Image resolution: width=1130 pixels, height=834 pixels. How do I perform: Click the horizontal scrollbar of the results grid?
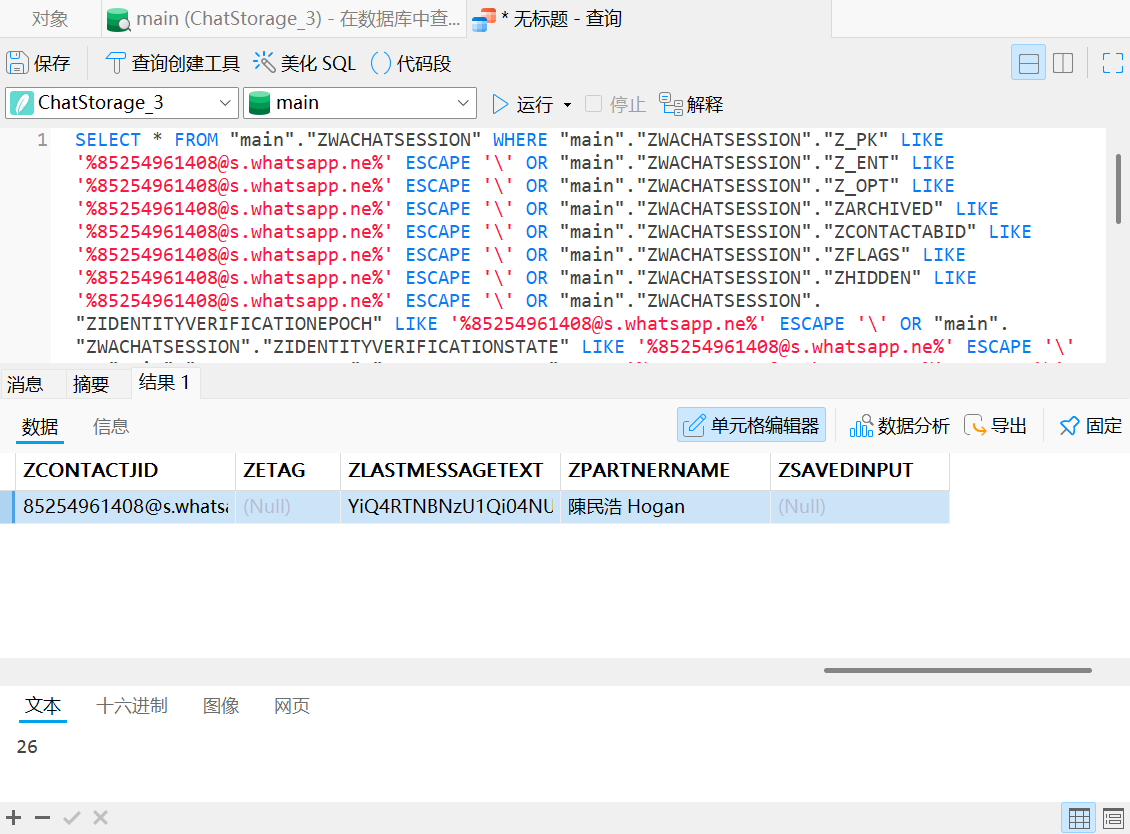coord(958,670)
